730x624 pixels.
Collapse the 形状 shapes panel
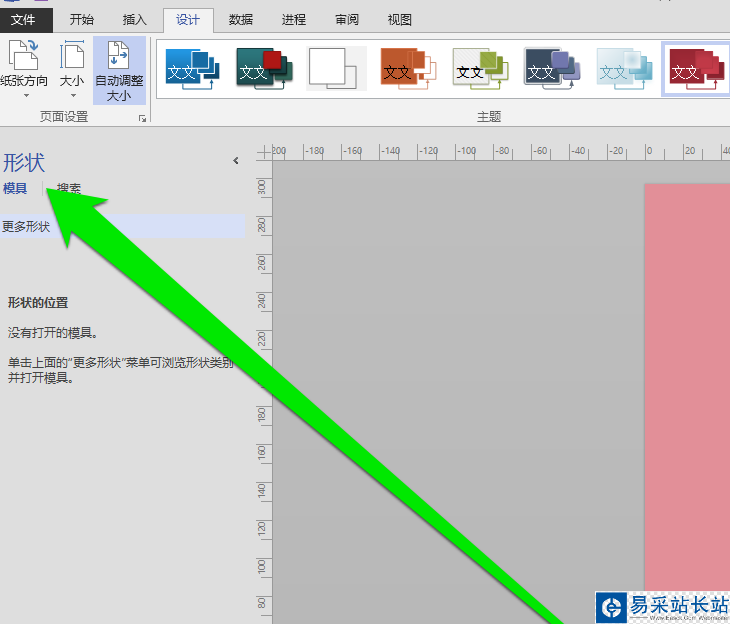pos(236,161)
